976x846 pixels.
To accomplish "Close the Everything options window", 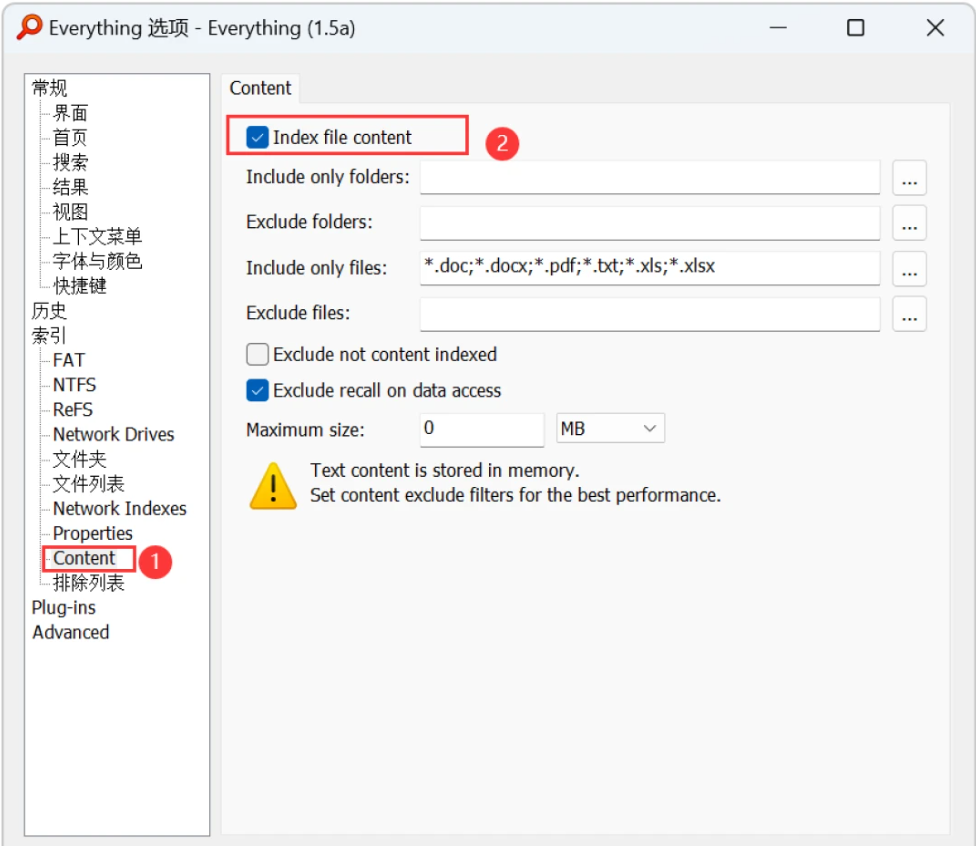I will (x=935, y=28).
